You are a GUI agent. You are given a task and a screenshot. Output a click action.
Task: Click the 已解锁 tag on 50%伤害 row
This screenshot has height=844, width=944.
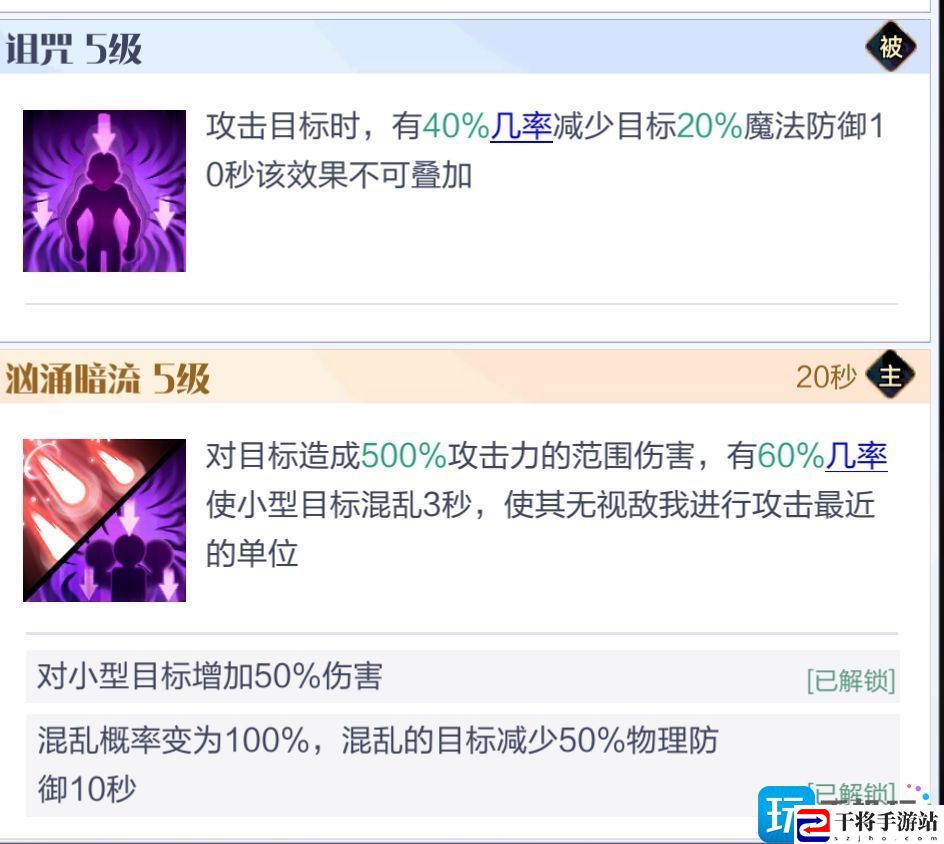point(851,680)
